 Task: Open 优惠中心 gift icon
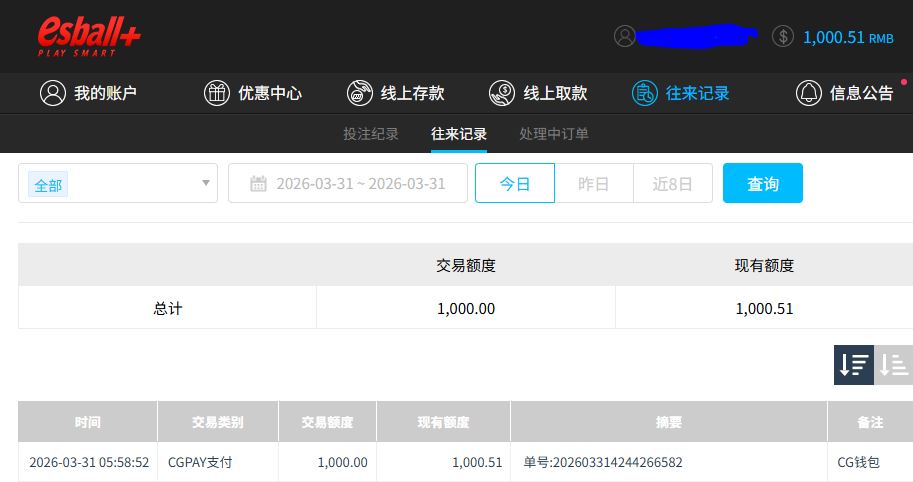pyautogui.click(x=217, y=93)
